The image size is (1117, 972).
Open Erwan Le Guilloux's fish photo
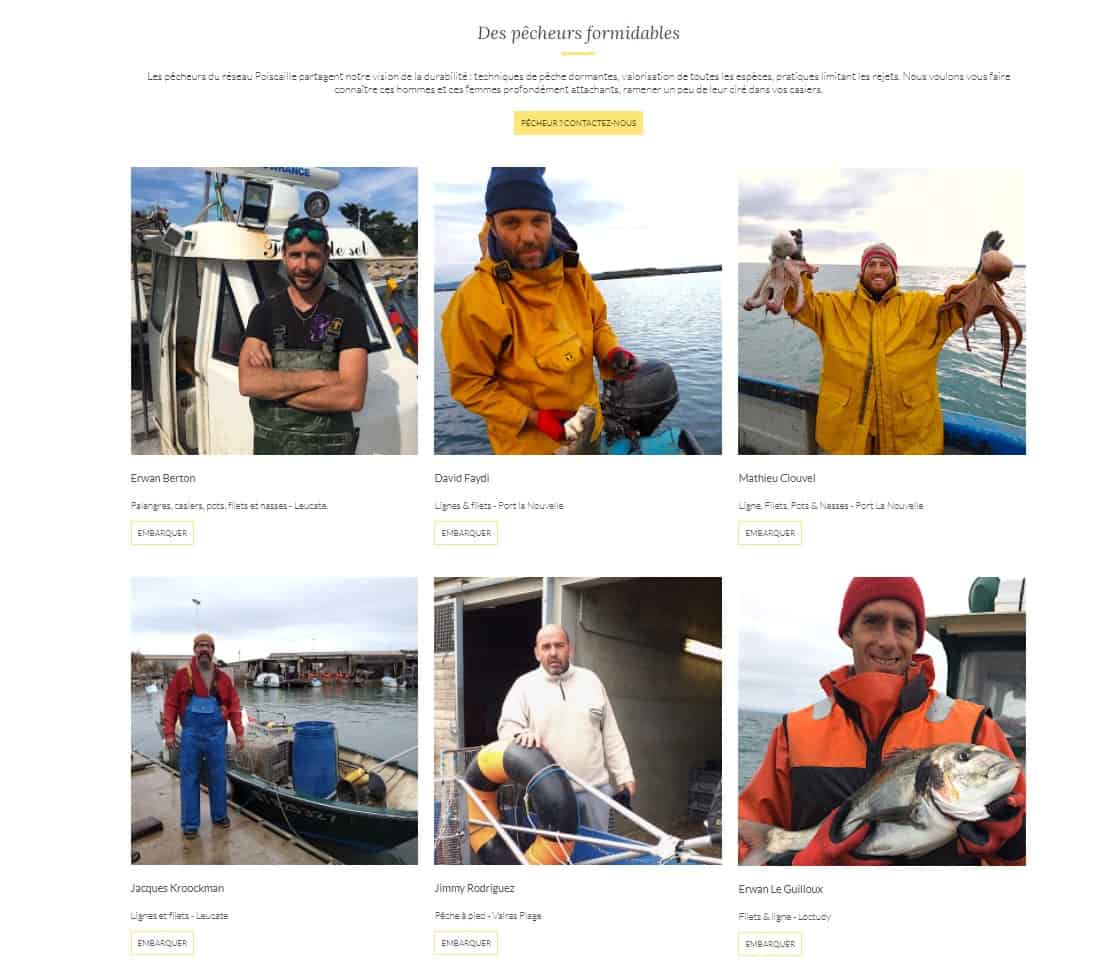pyautogui.click(x=882, y=721)
